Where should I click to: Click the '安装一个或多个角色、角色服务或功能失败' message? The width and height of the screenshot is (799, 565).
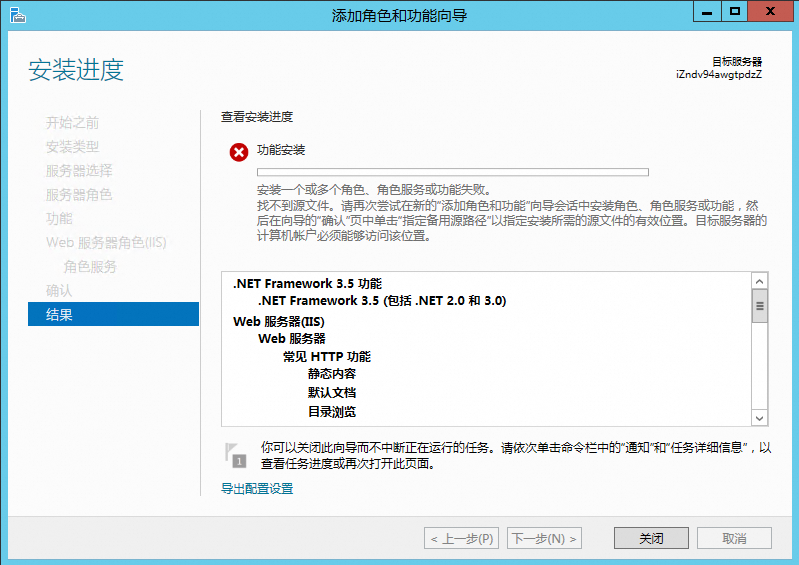coord(374,190)
